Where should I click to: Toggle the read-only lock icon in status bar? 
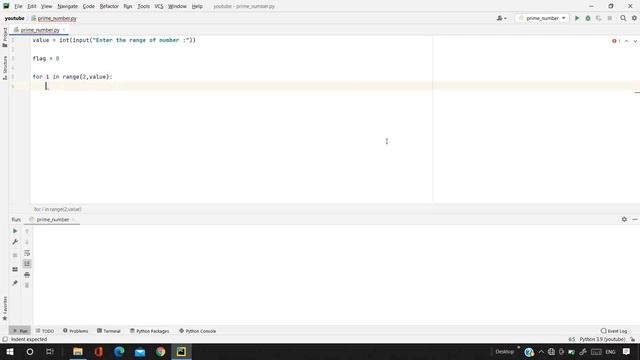pos(633,340)
